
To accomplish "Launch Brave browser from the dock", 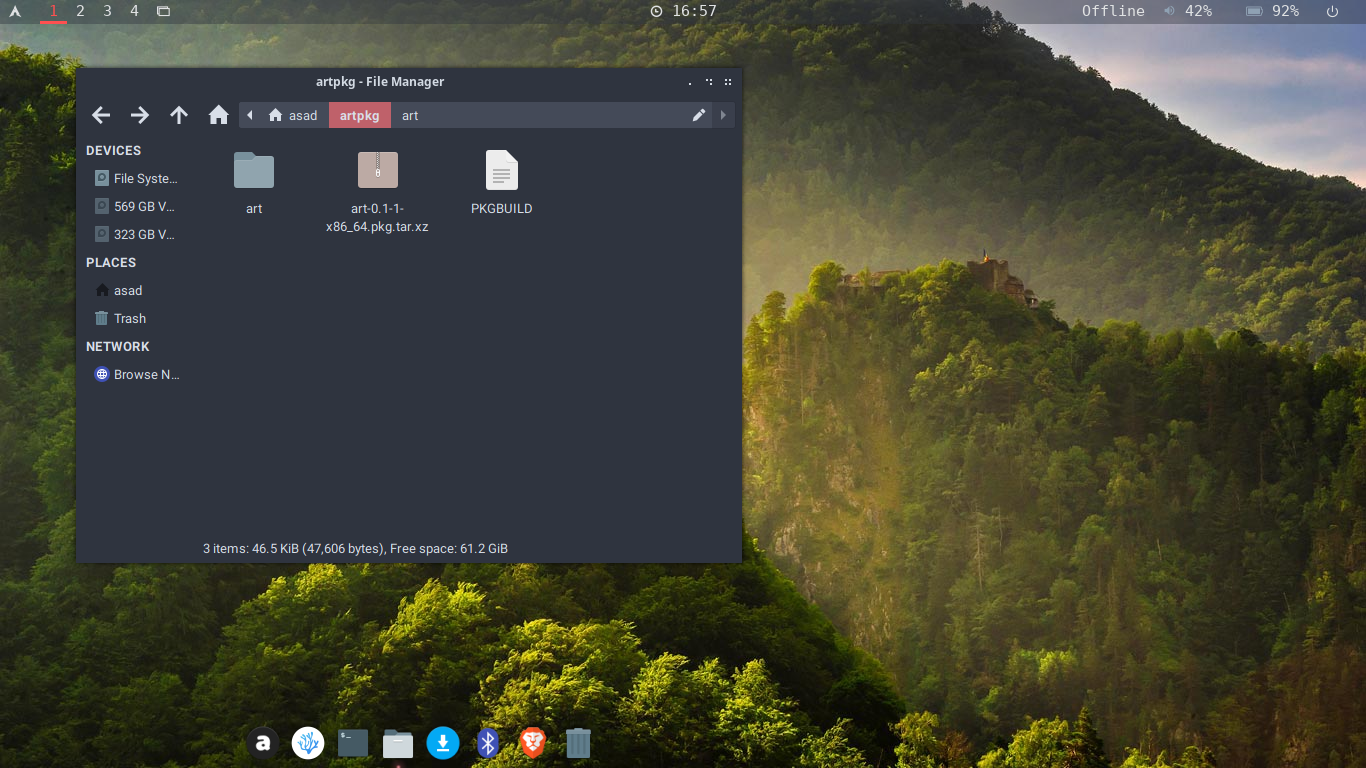I will 533,743.
